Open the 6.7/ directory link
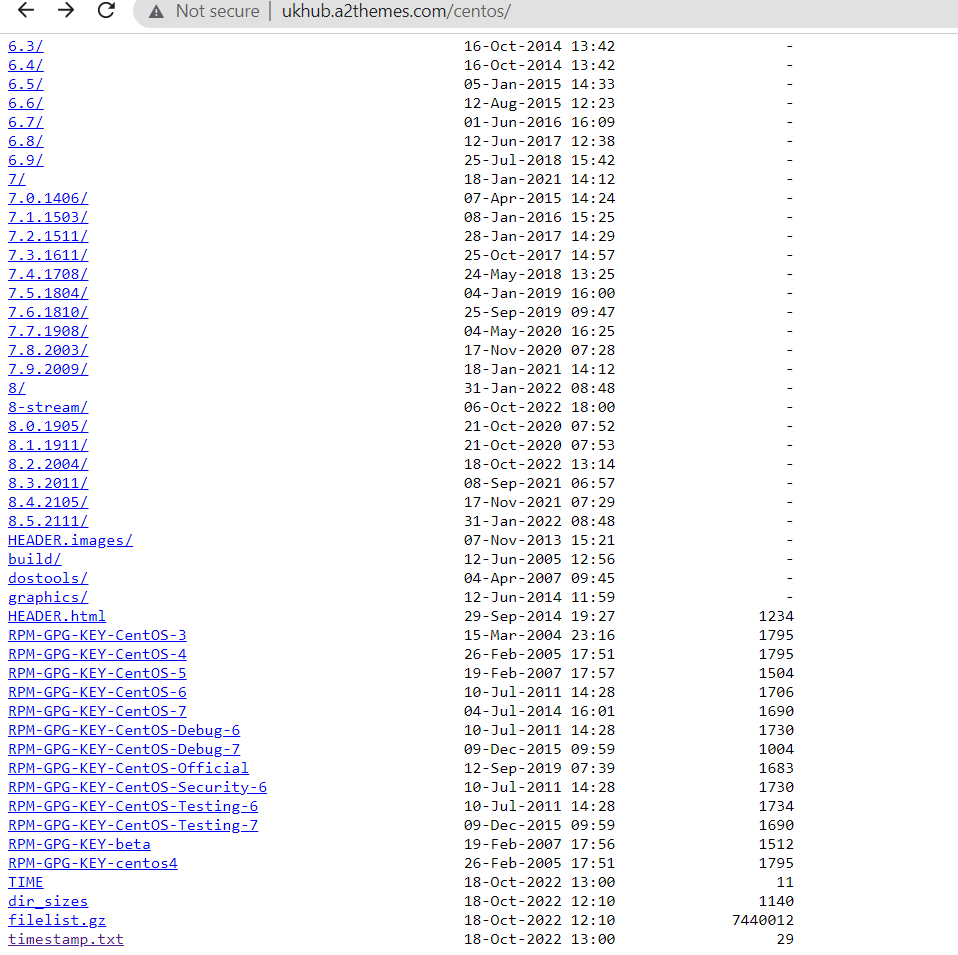The height and width of the screenshot is (955, 958). (26, 122)
